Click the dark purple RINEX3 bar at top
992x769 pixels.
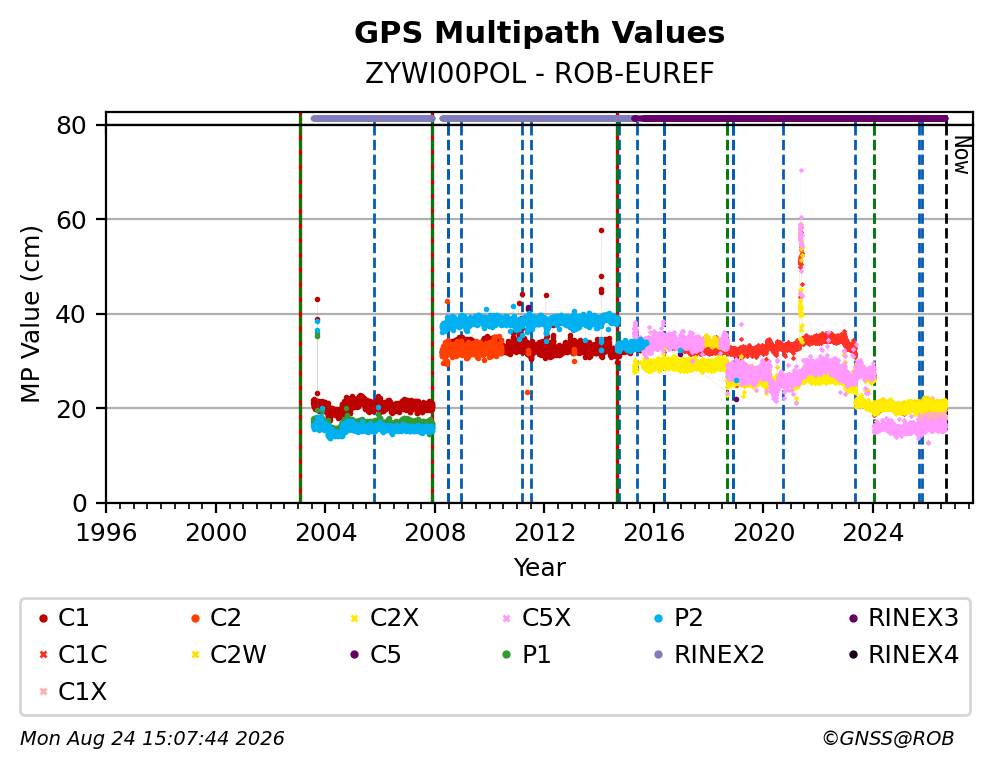tap(790, 118)
